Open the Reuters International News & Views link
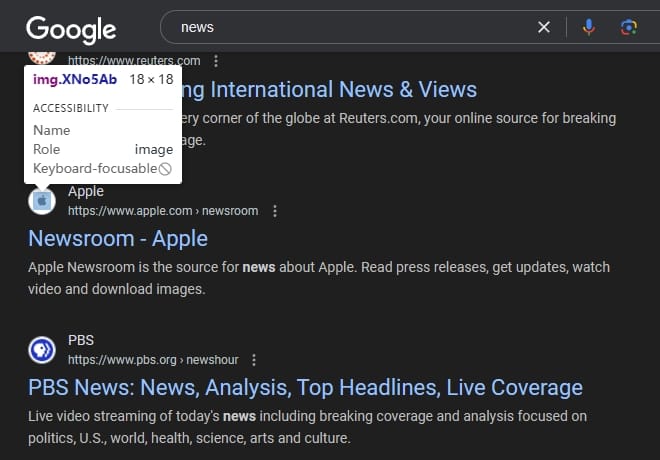The width and height of the screenshot is (660, 460). [x=330, y=90]
